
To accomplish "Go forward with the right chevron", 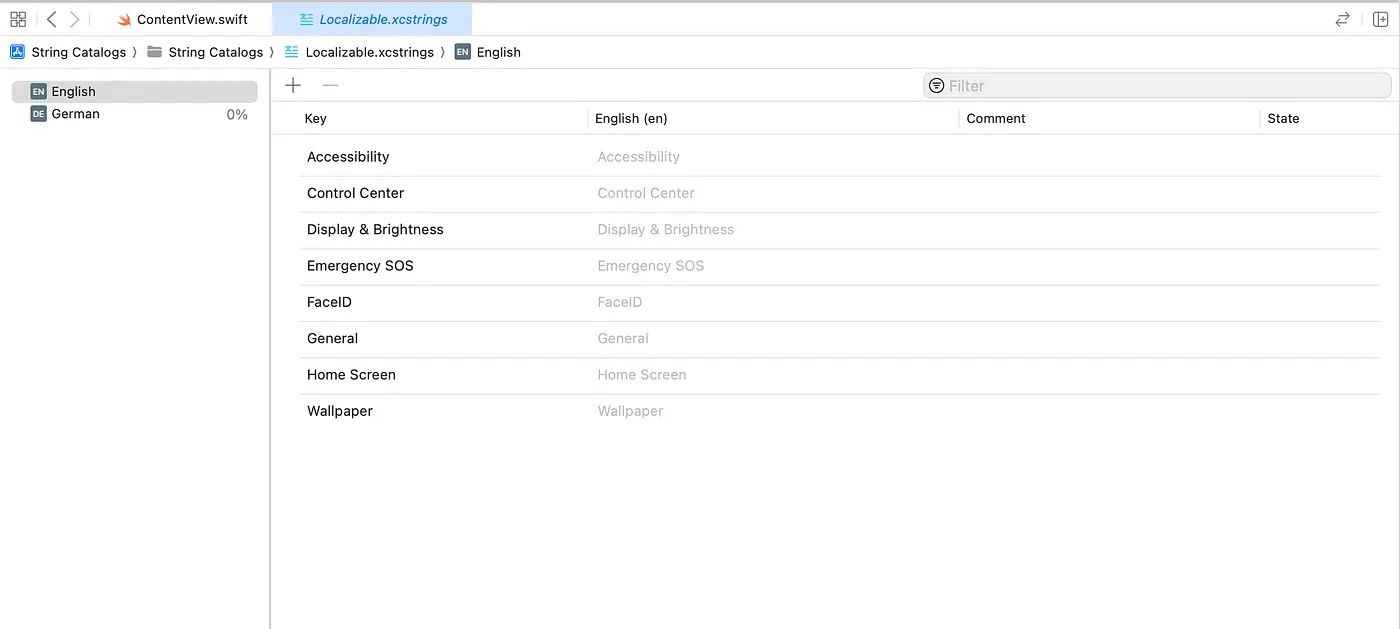I will click(x=75, y=19).
